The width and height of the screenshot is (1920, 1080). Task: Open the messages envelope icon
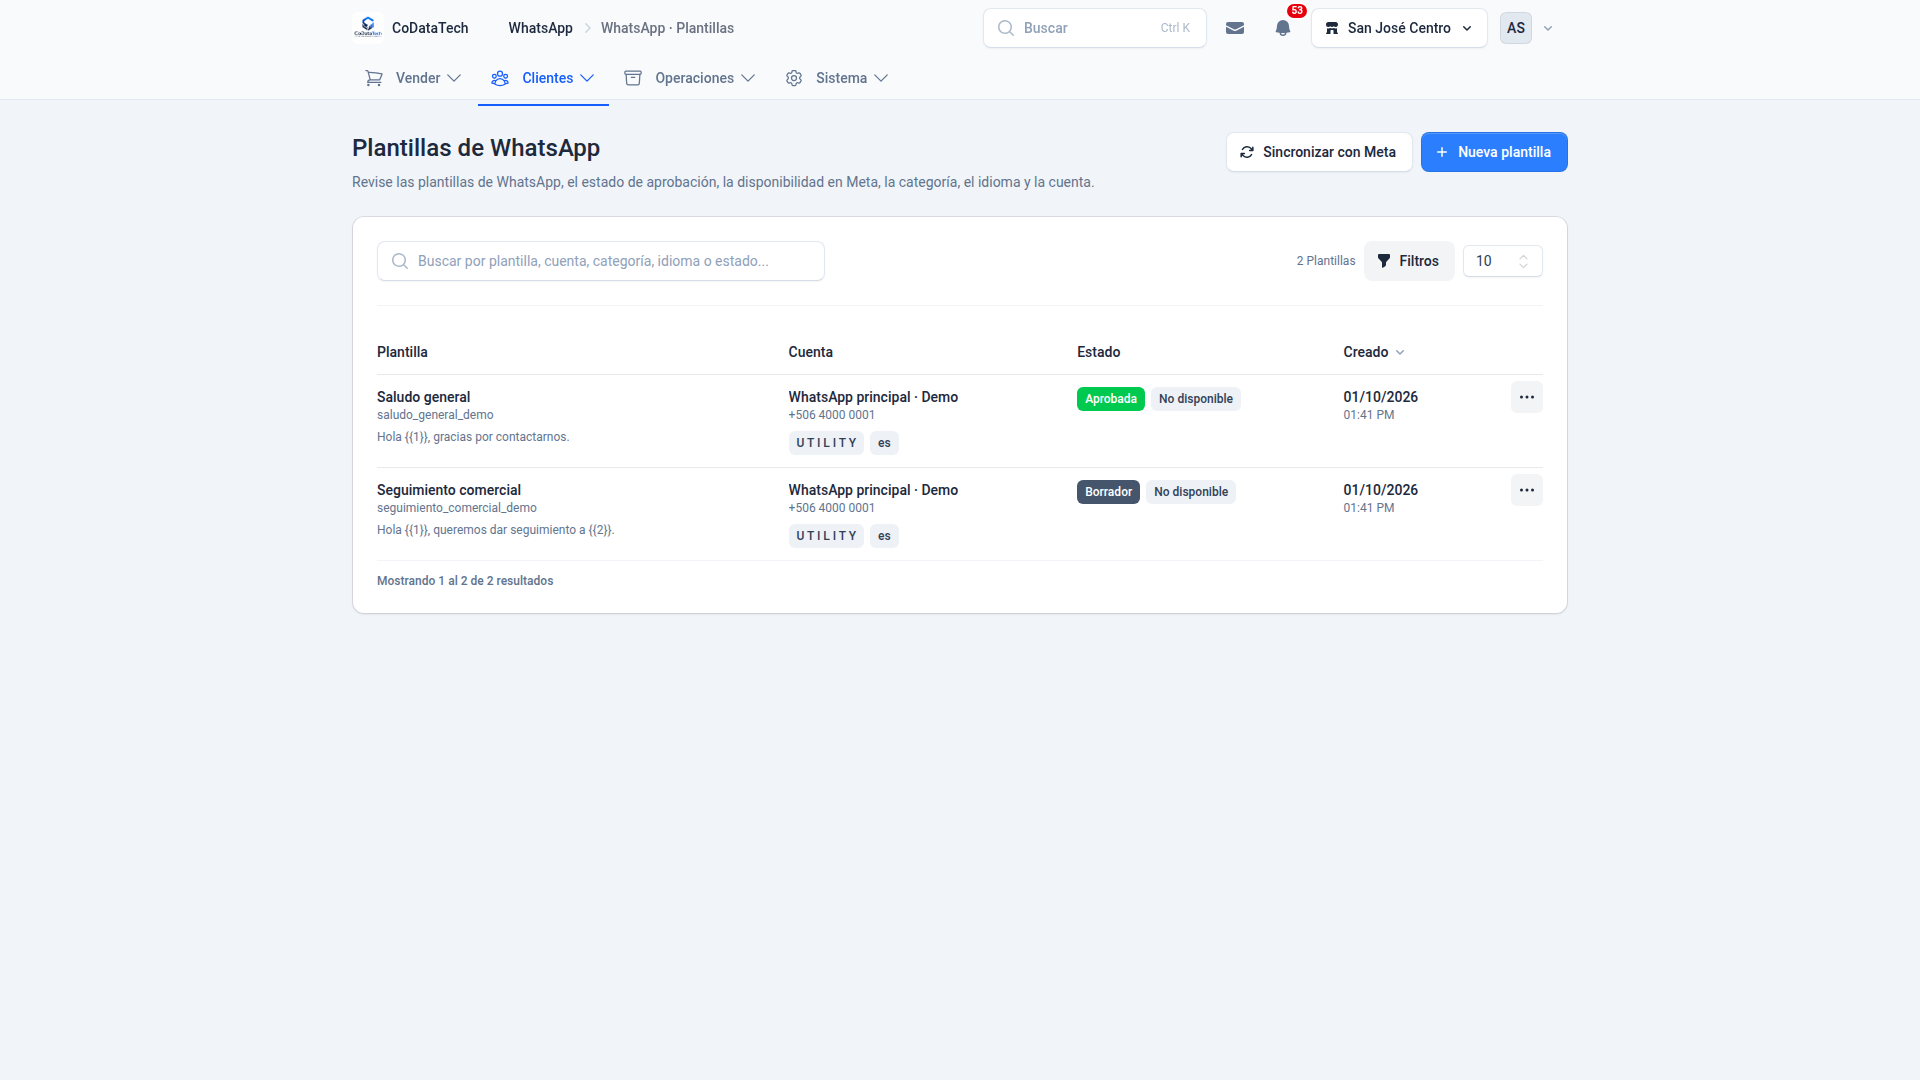(x=1235, y=28)
